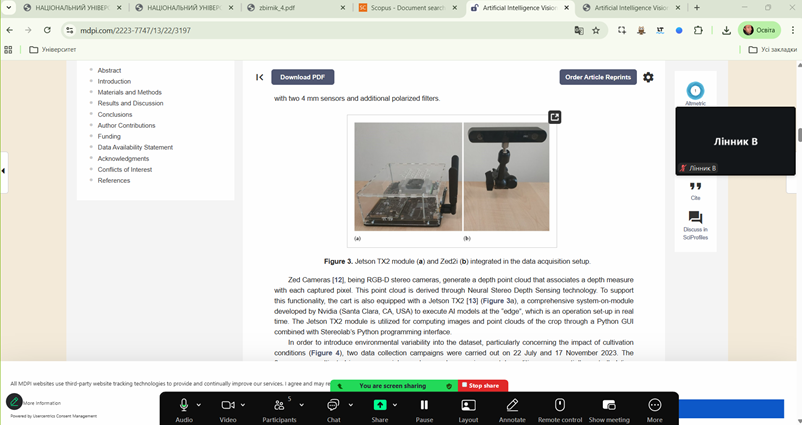Open the apps grid icon in bookmarks bar
The height and width of the screenshot is (425, 802).
[x=8, y=50]
